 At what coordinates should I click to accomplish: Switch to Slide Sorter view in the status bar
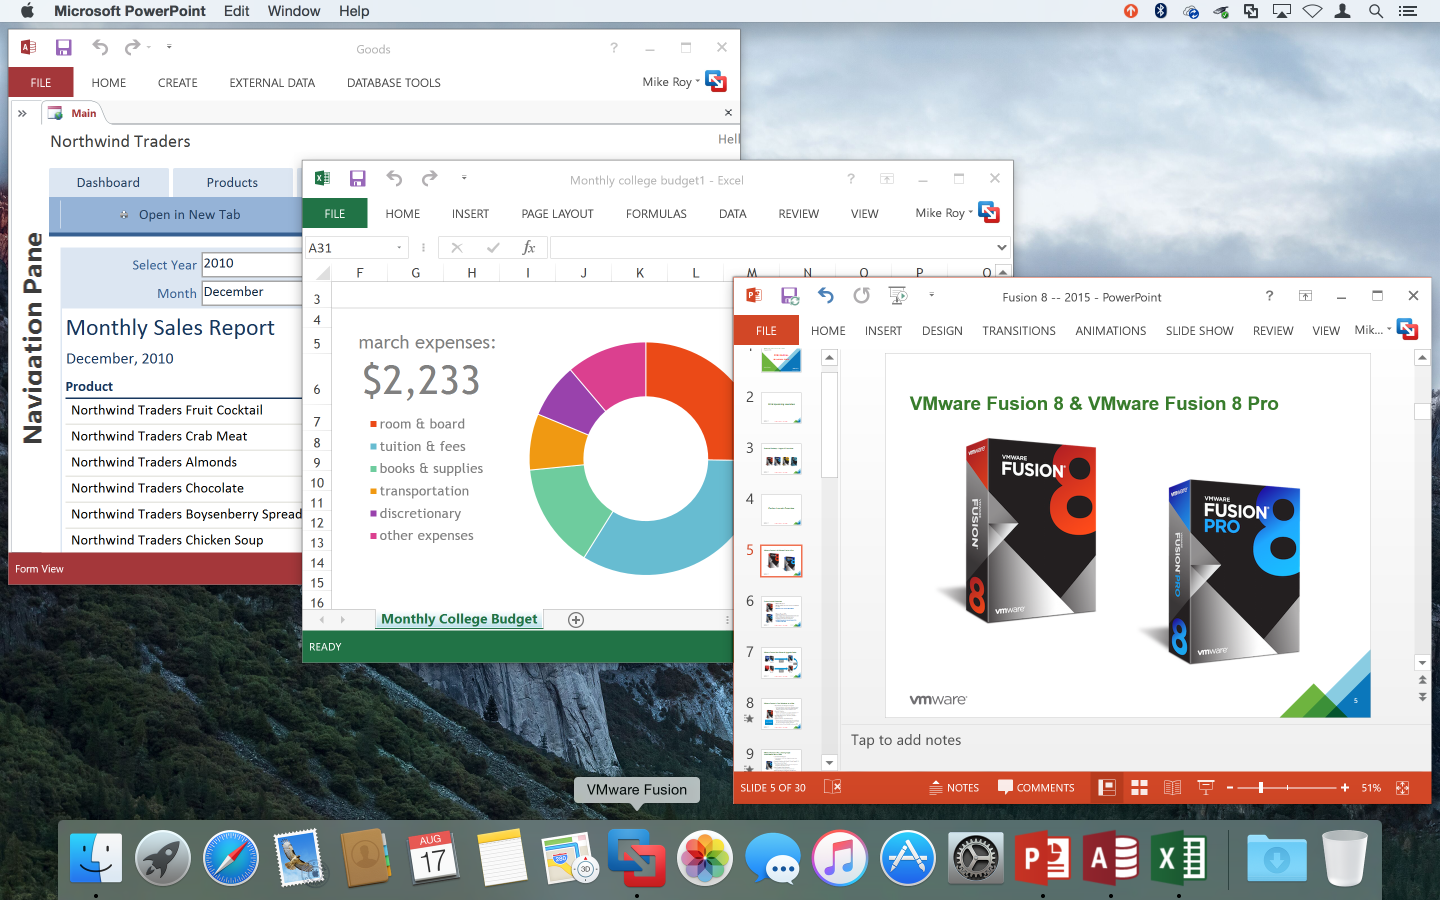pos(1139,787)
